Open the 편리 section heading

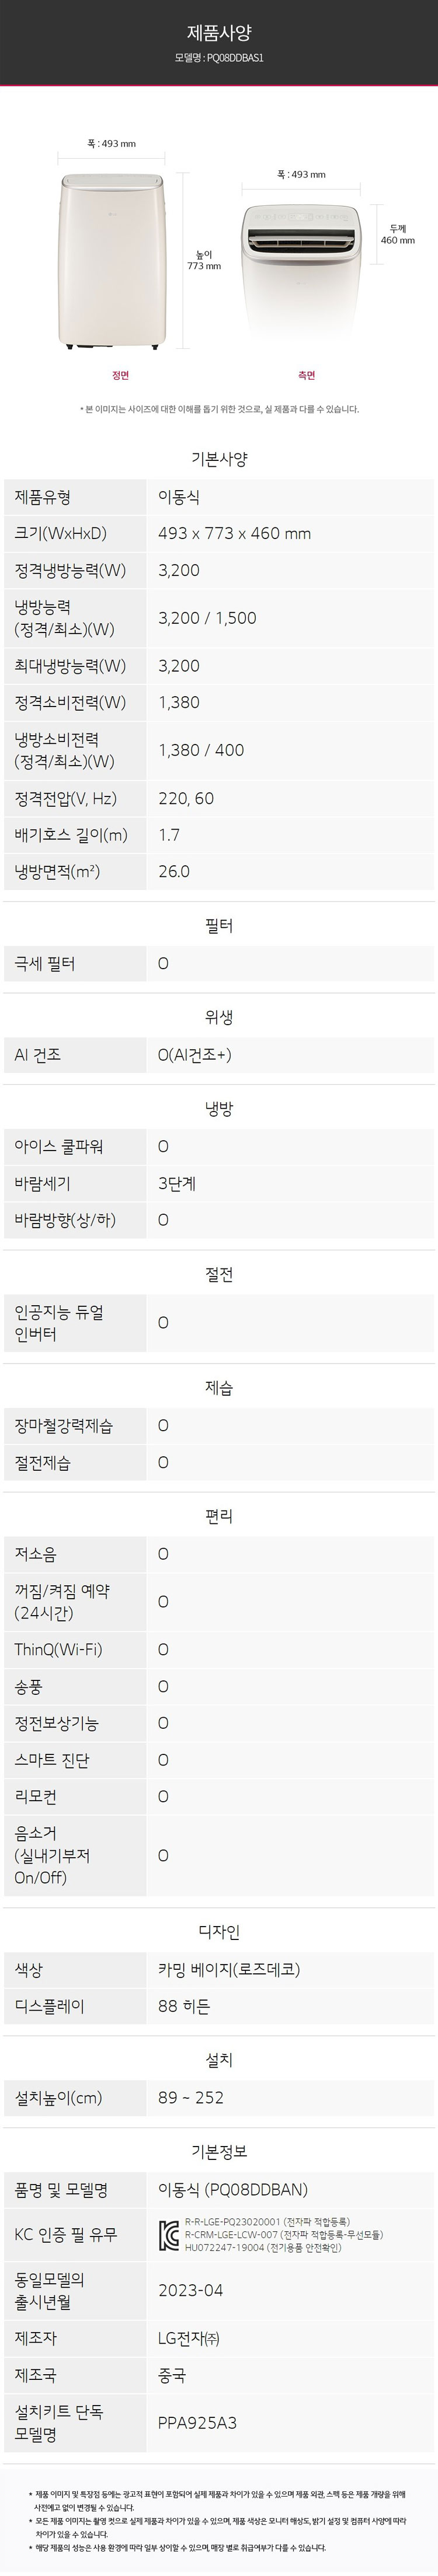coord(219,1516)
